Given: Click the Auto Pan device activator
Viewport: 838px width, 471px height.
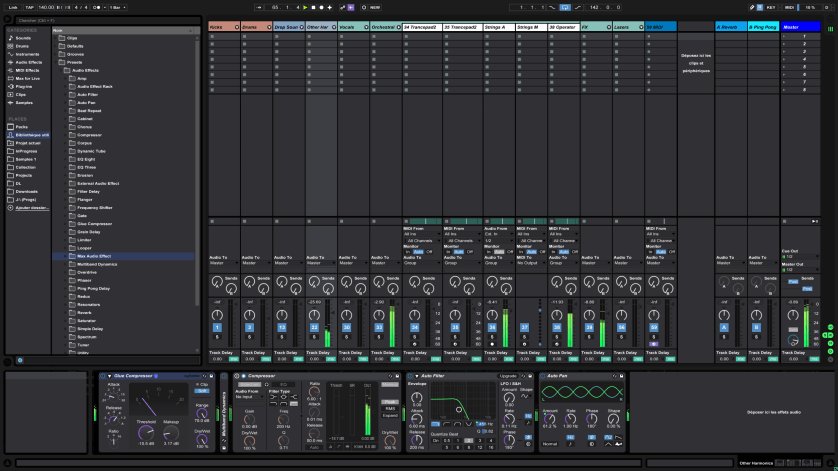Looking at the screenshot, I should [542, 376].
